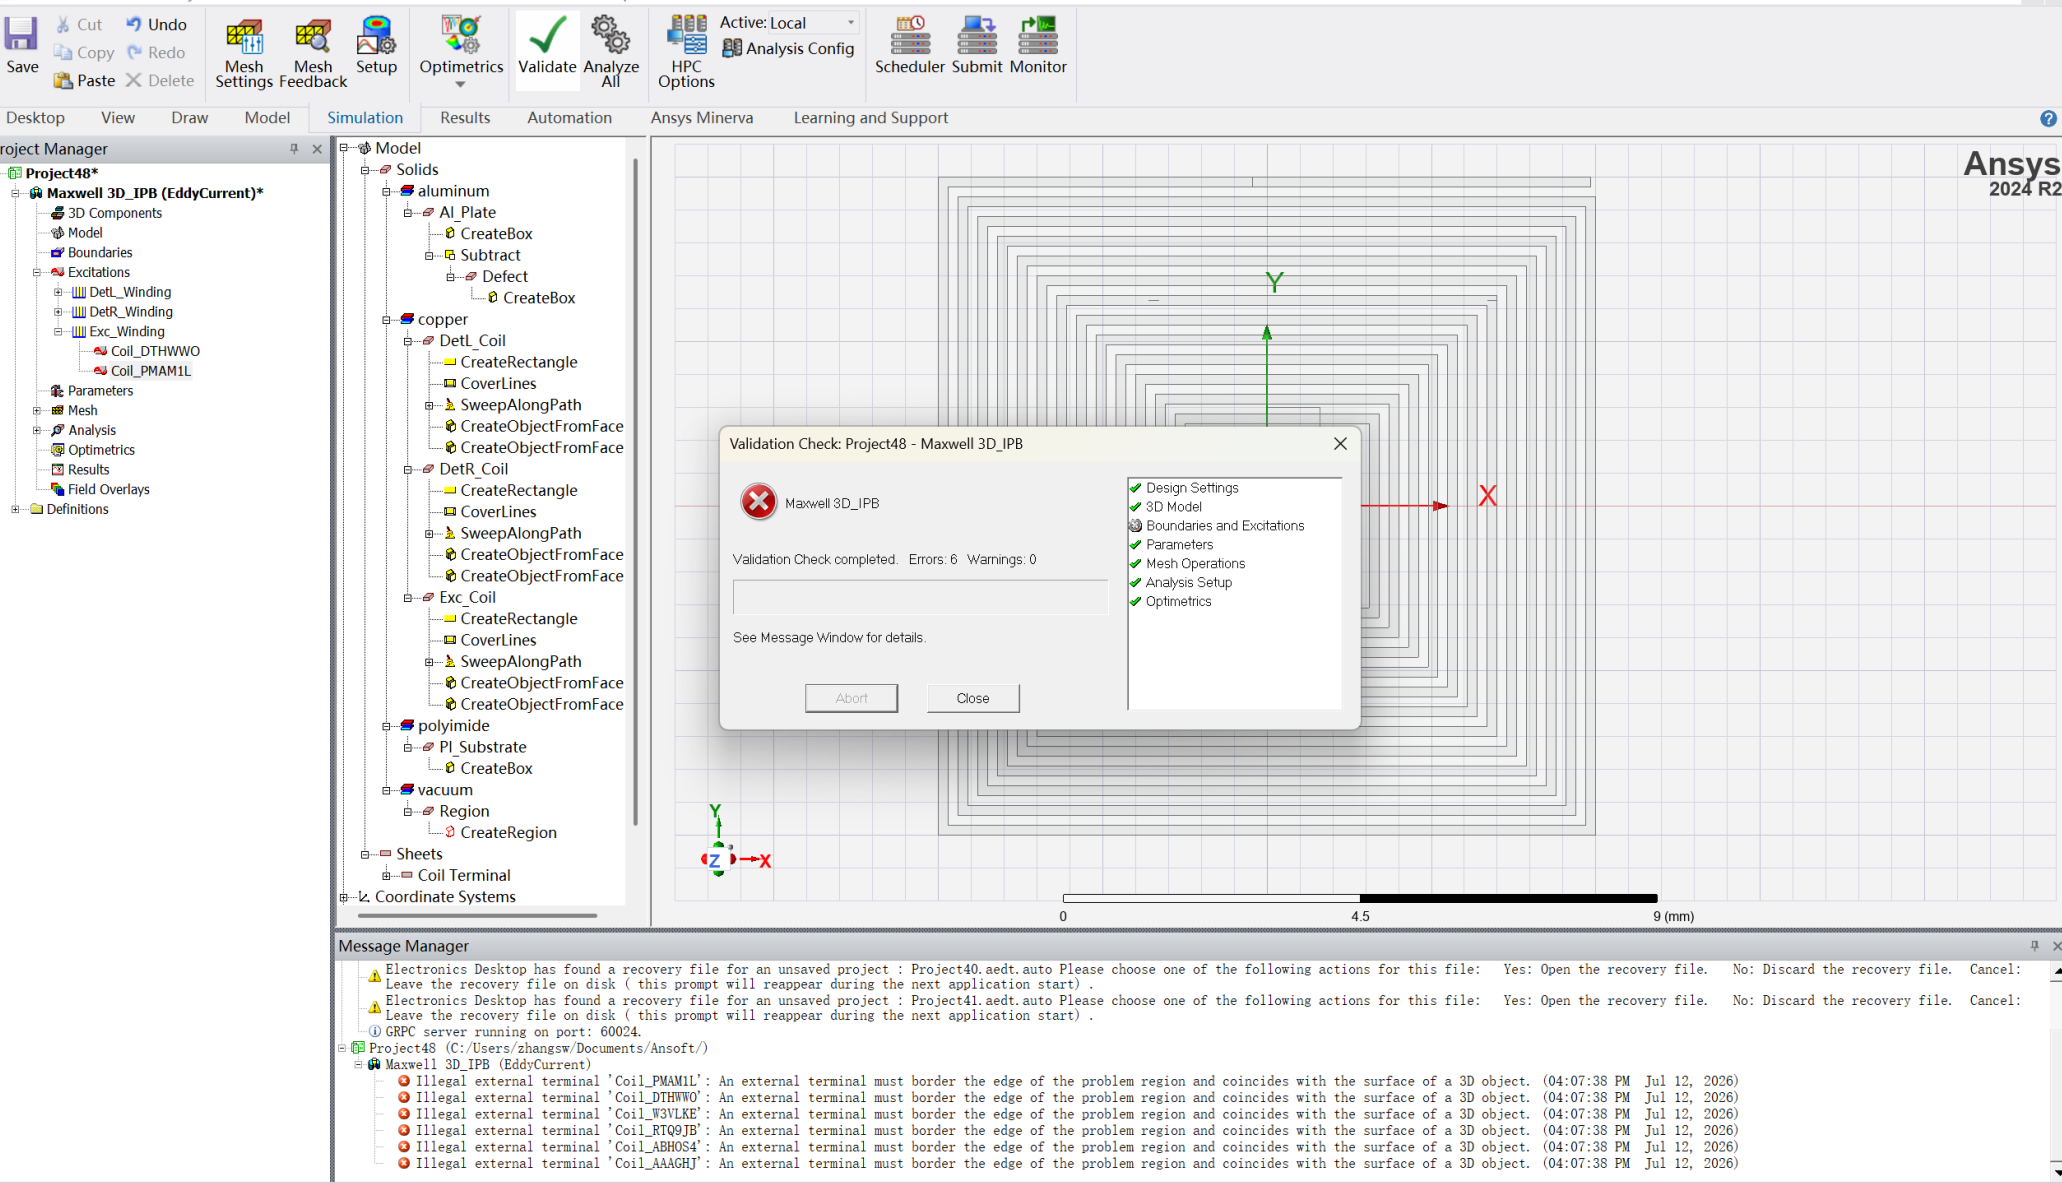Switch to the Results ribbon tab

(465, 118)
